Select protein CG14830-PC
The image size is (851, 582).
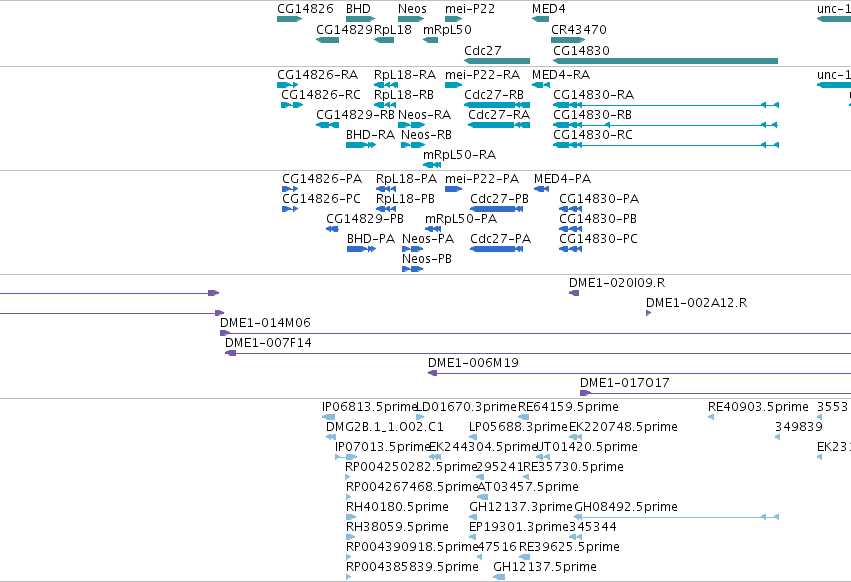599,239
